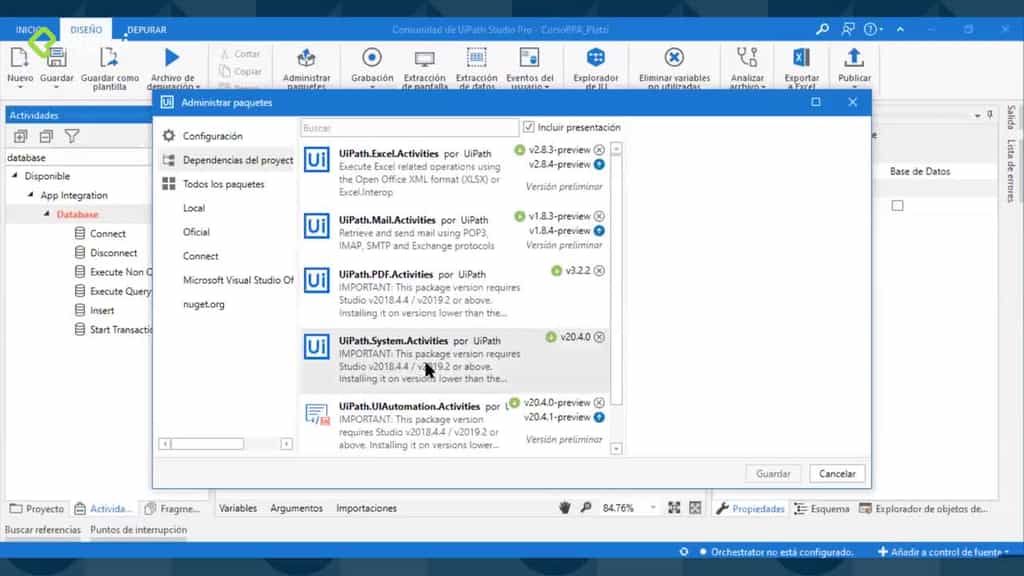Click the feedback icon in title bar
This screenshot has height=576, width=1024.
point(848,29)
